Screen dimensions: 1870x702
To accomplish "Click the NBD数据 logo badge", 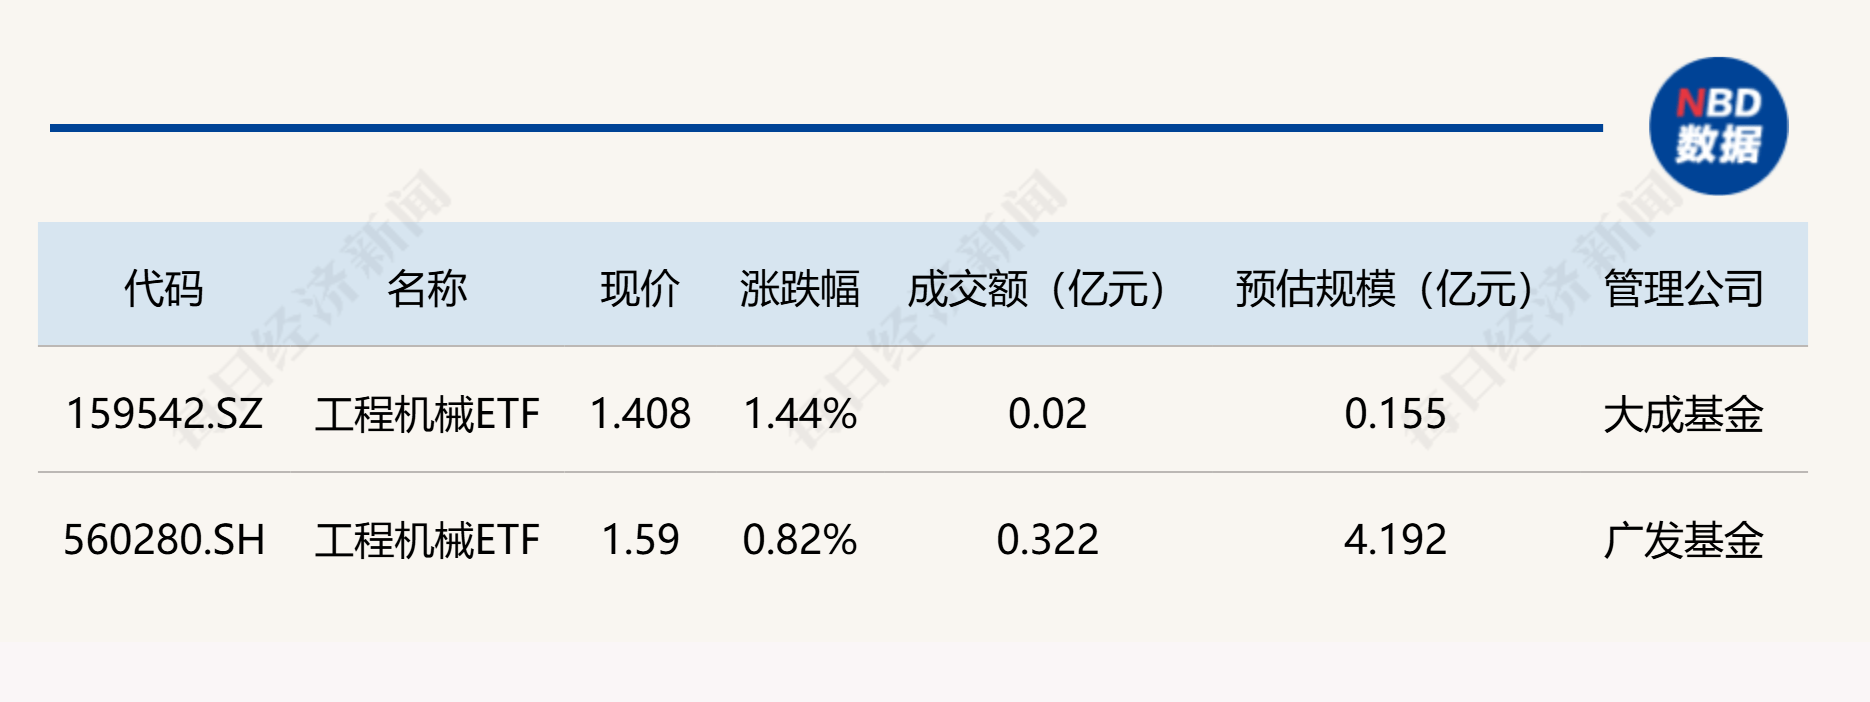I will (x=1718, y=126).
